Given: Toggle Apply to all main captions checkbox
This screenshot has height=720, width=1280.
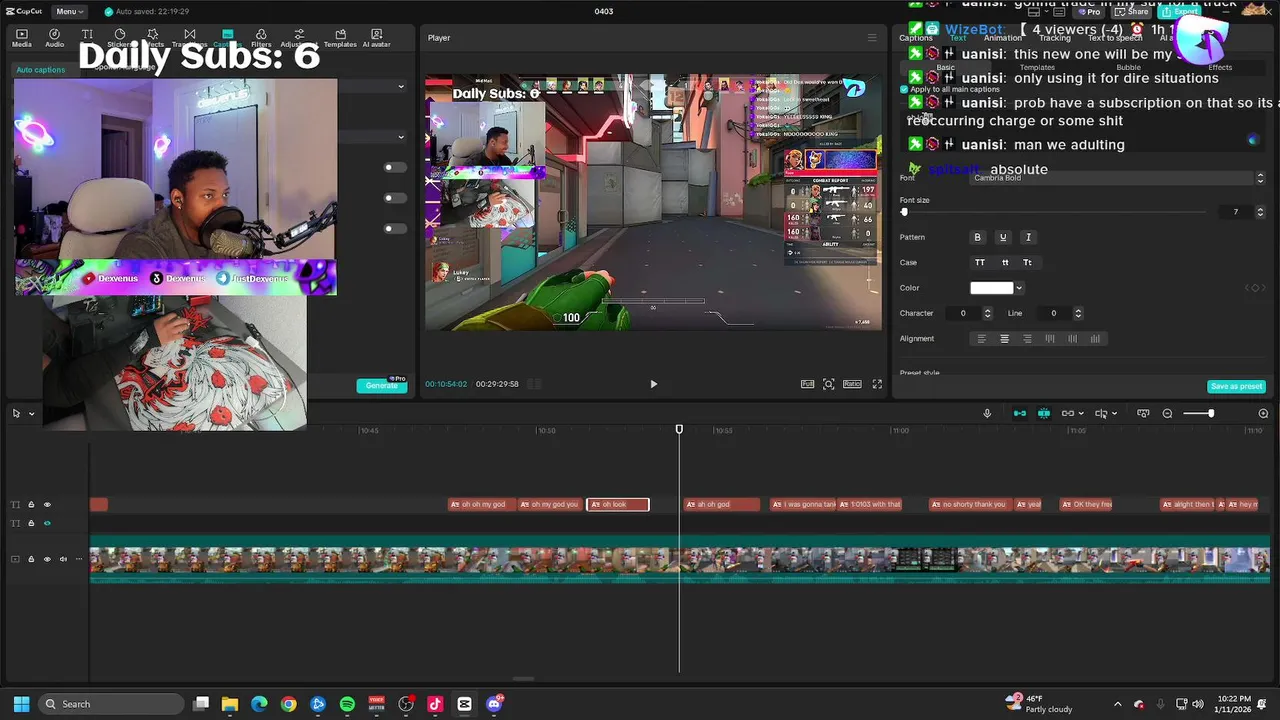Looking at the screenshot, I should point(904,89).
